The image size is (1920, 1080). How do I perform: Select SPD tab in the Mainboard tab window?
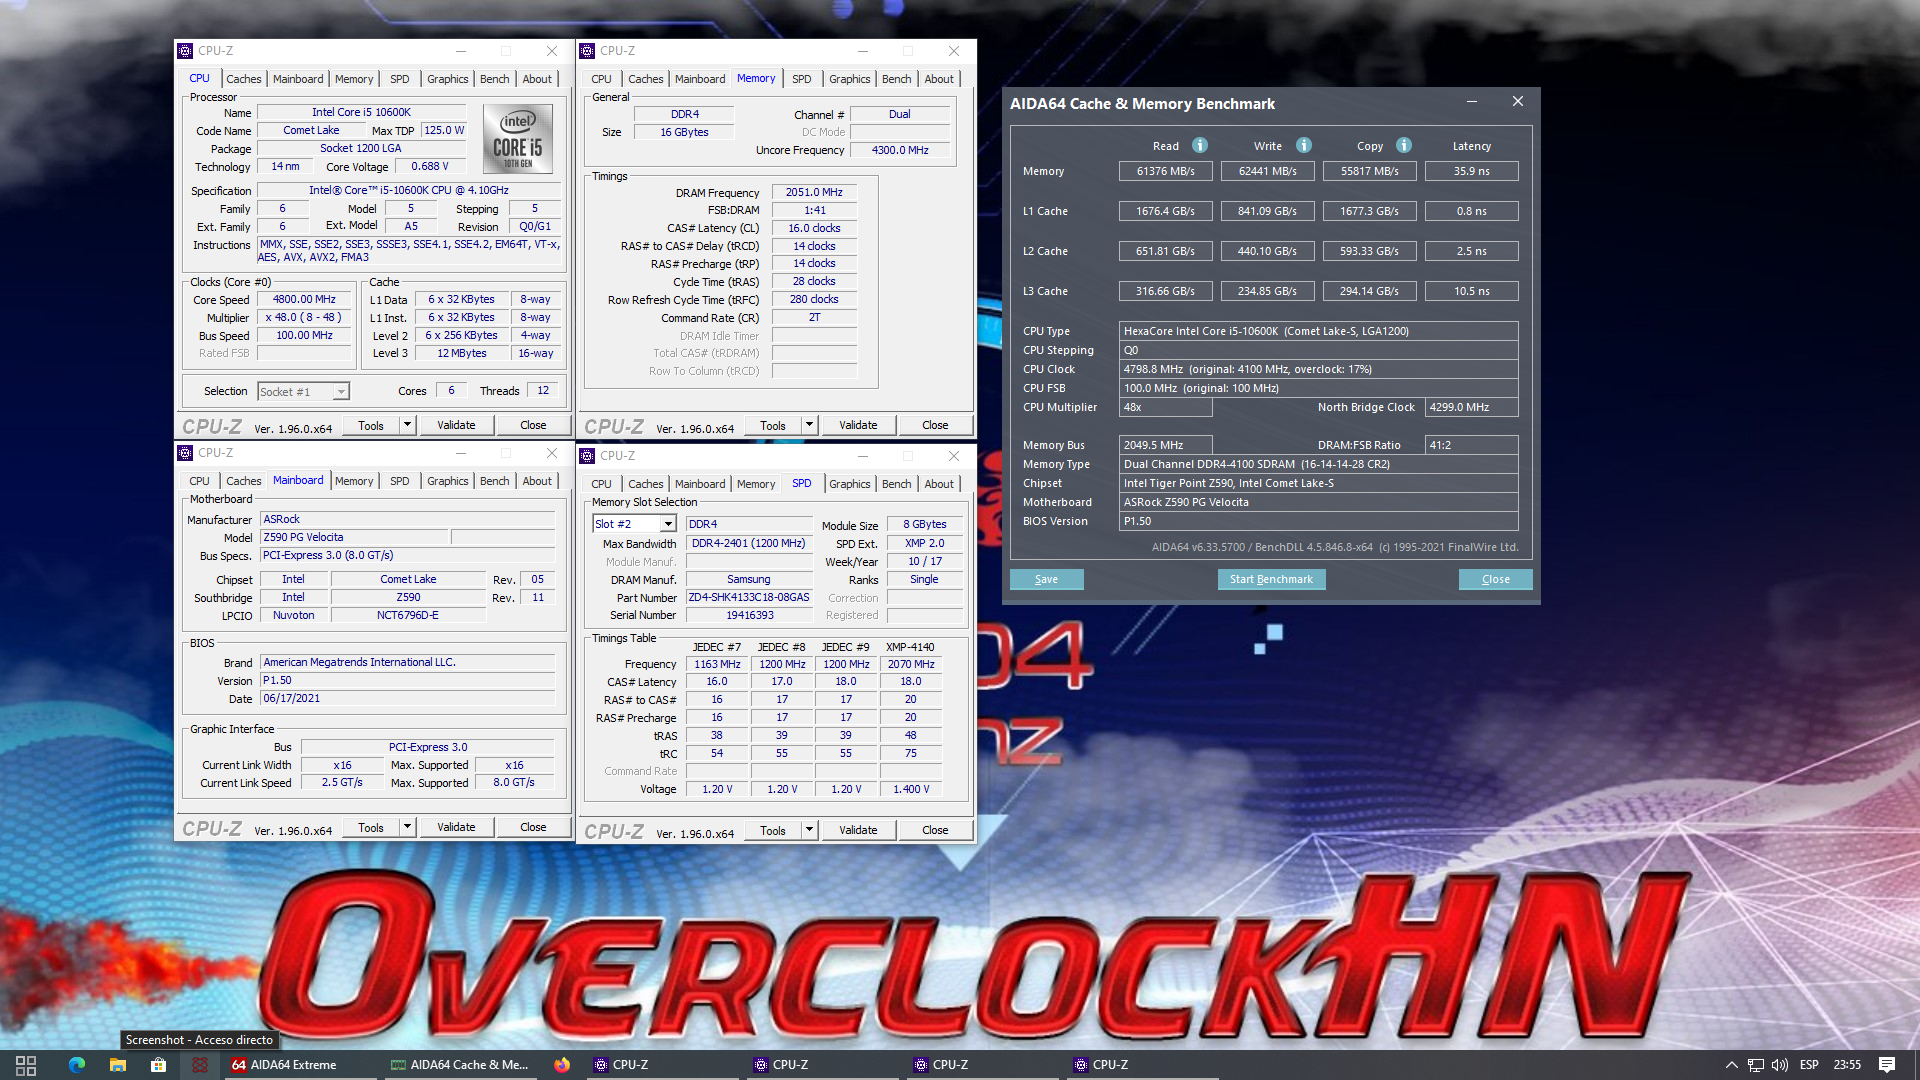point(399,481)
